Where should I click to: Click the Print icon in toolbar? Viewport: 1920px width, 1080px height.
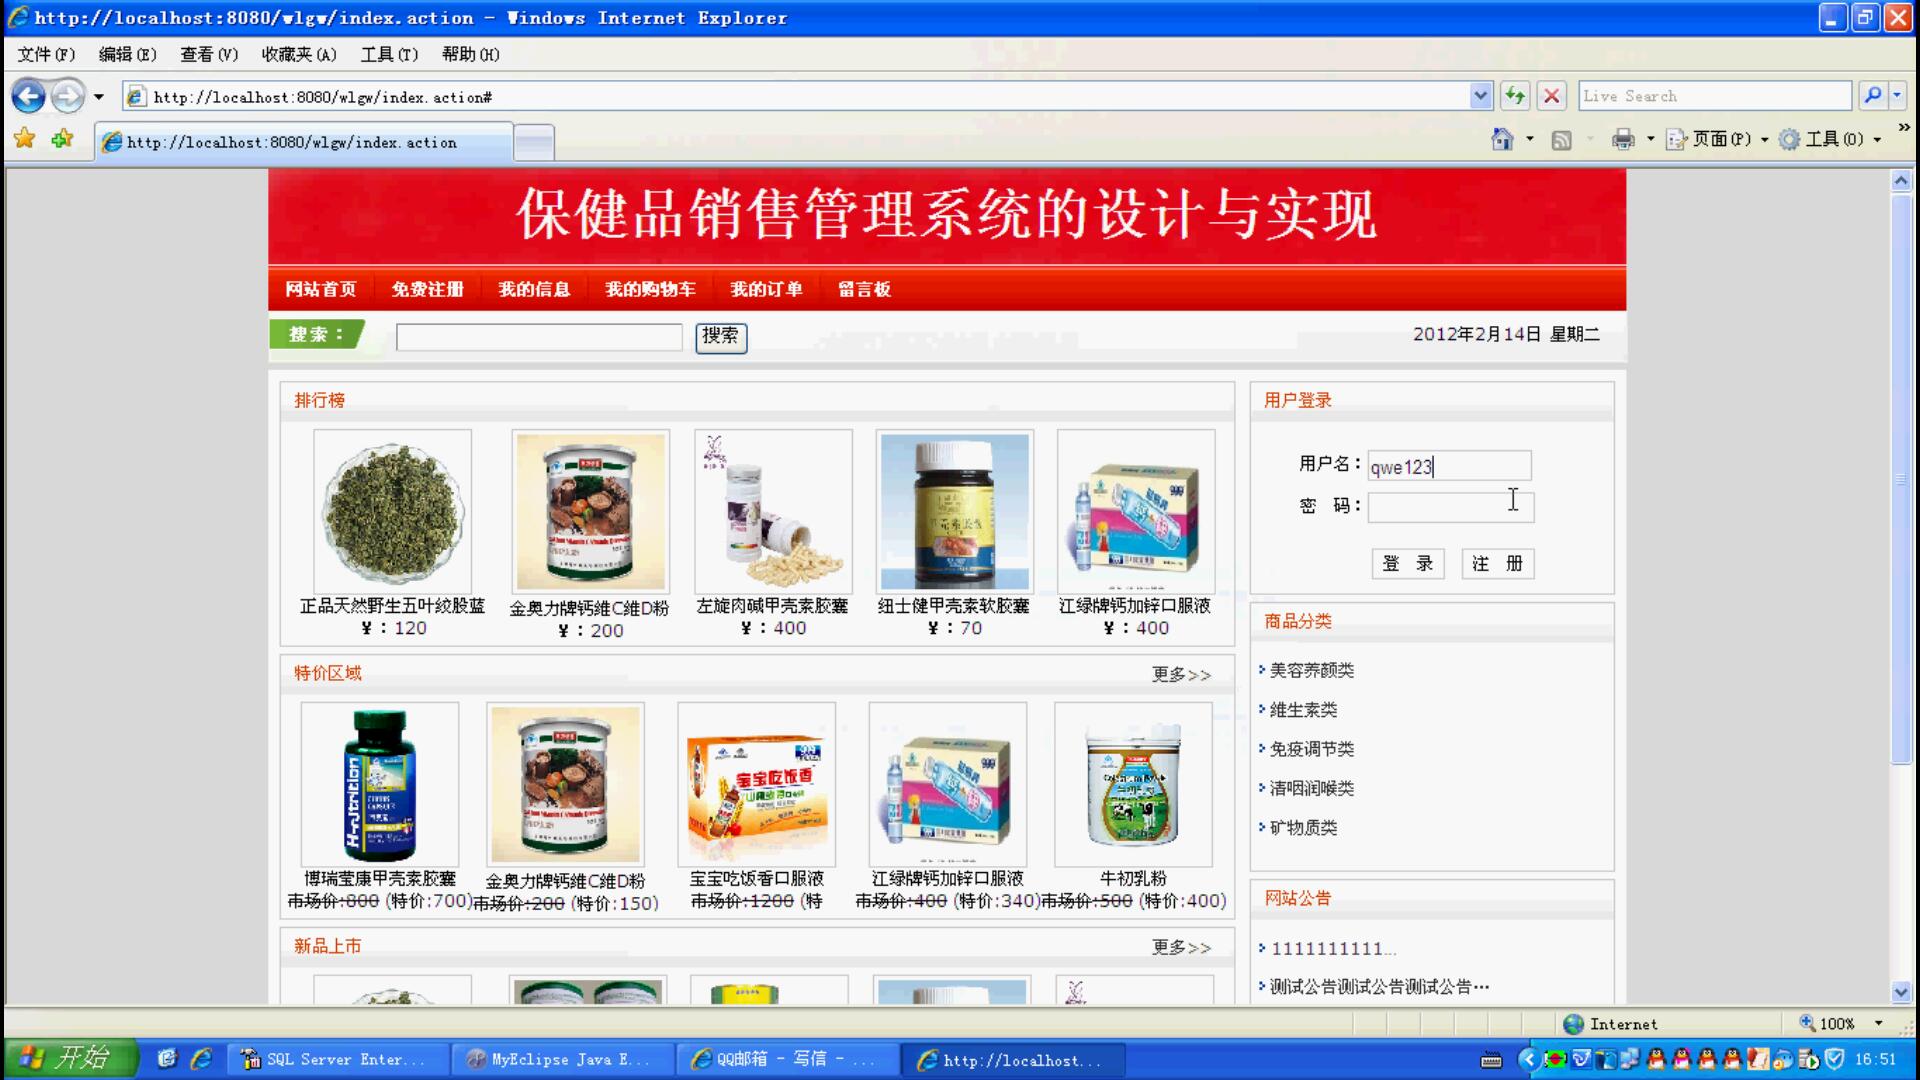1623,139
